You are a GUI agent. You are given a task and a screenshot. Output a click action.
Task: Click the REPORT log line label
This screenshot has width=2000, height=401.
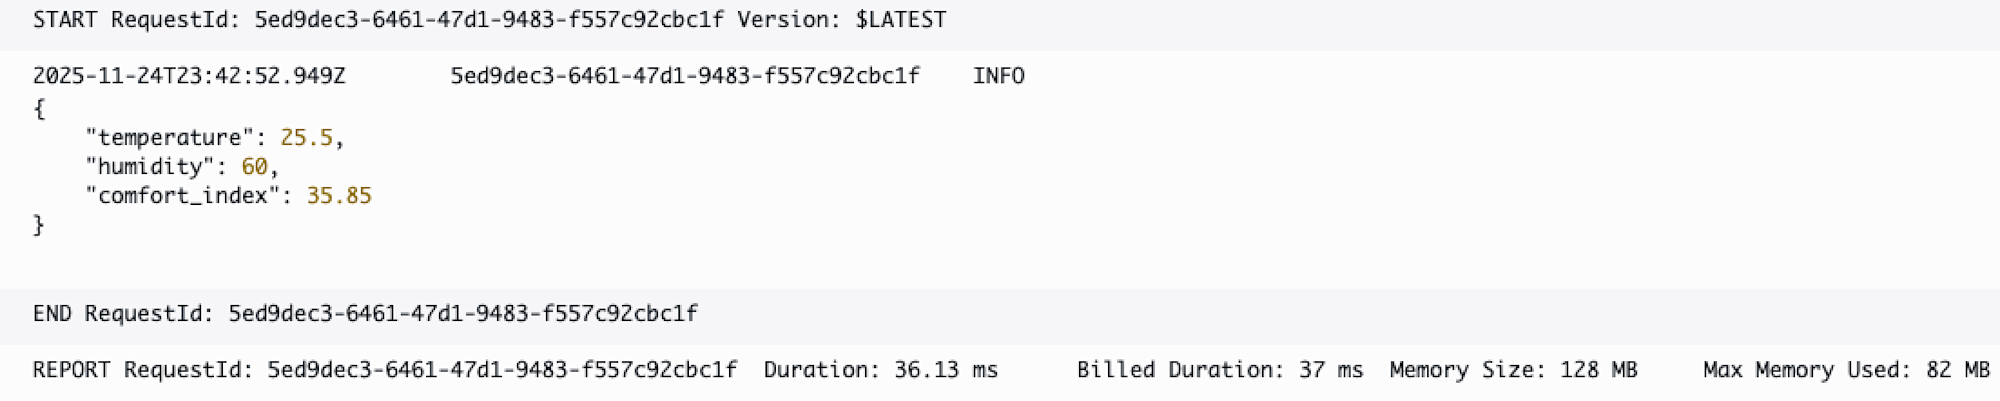(x=71, y=370)
